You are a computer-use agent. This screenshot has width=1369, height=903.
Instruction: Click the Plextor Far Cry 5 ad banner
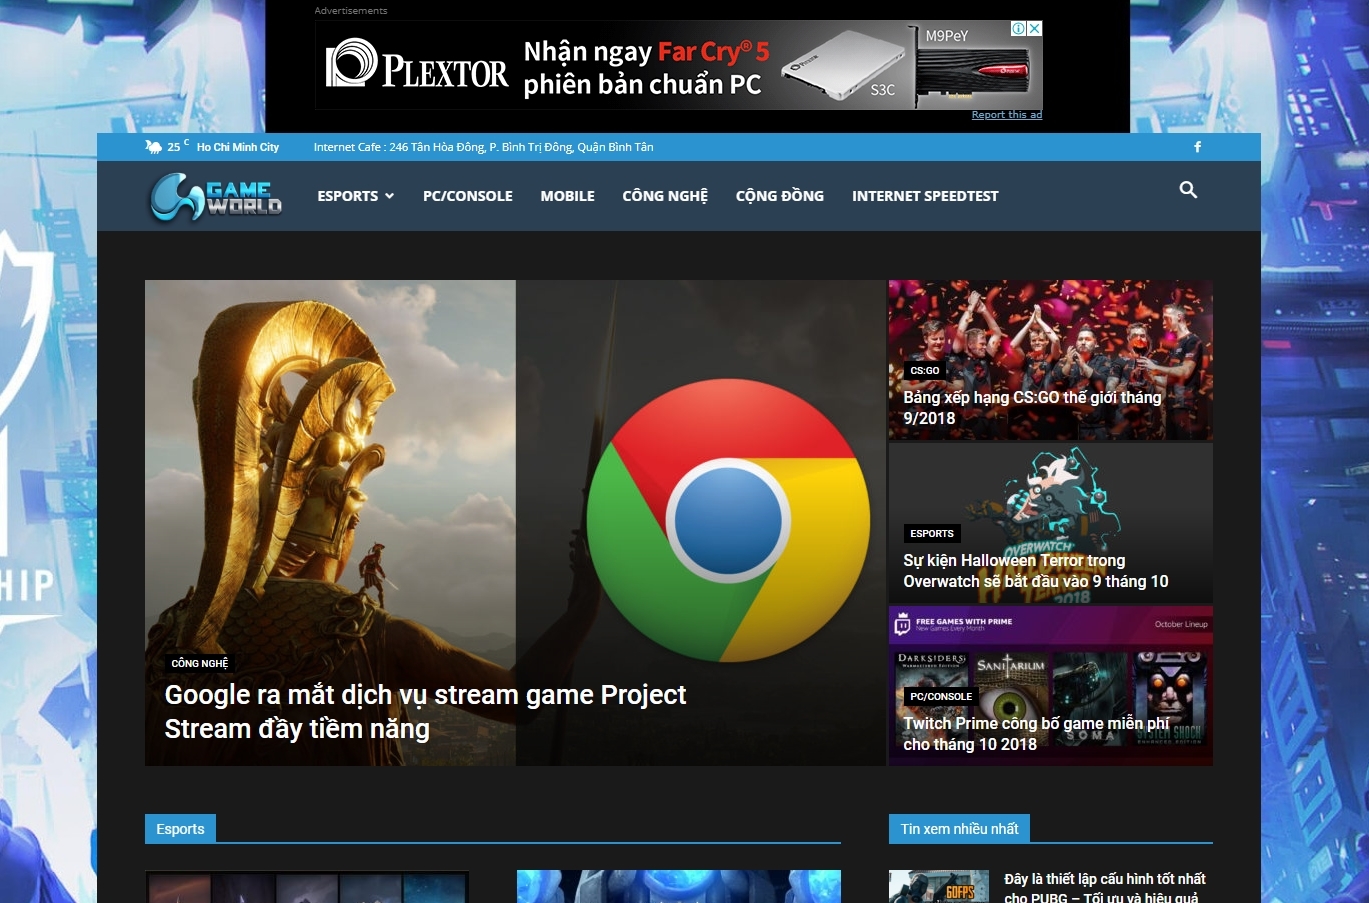click(679, 65)
